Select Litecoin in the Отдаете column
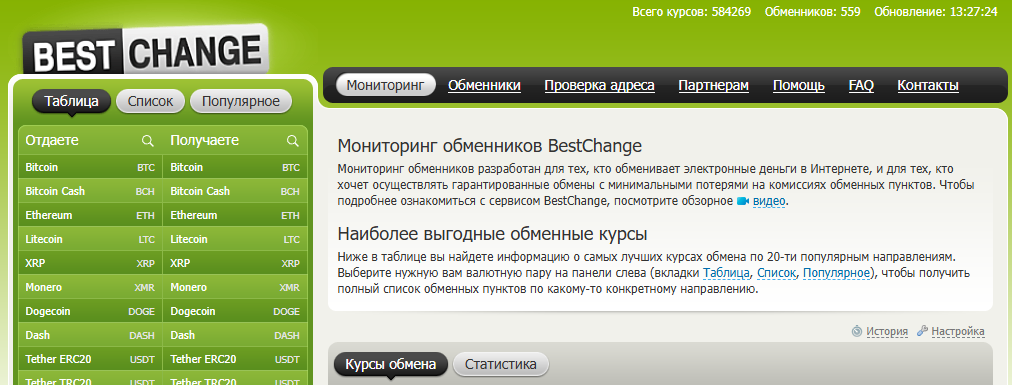Image resolution: width=1012 pixels, height=385 pixels. pos(90,239)
